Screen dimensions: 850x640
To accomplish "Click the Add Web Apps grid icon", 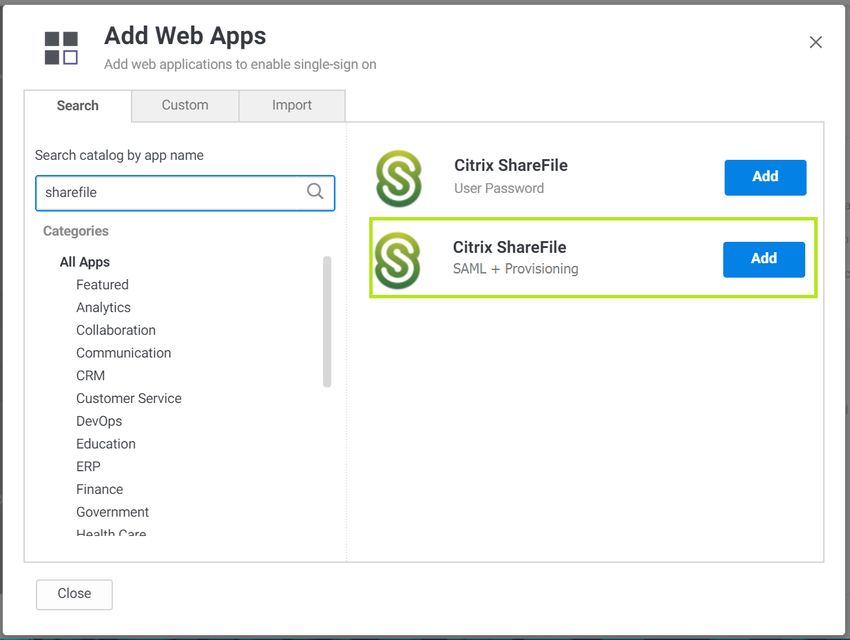I will (x=61, y=48).
